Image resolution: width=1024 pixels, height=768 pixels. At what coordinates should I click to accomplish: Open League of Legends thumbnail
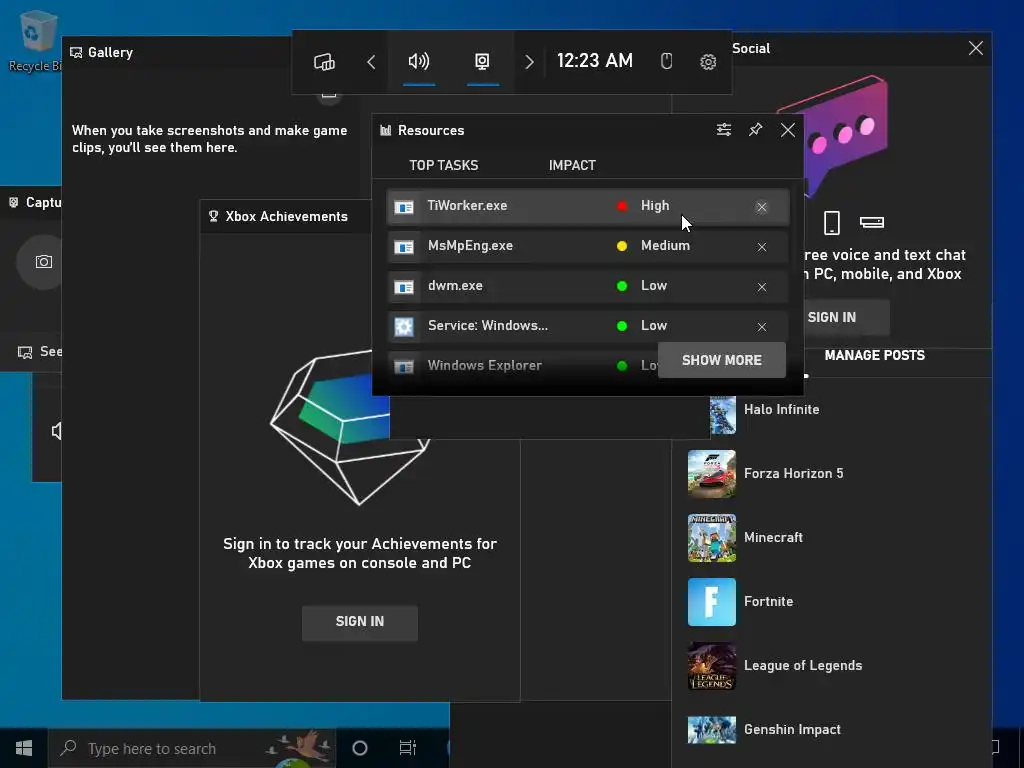coord(712,666)
